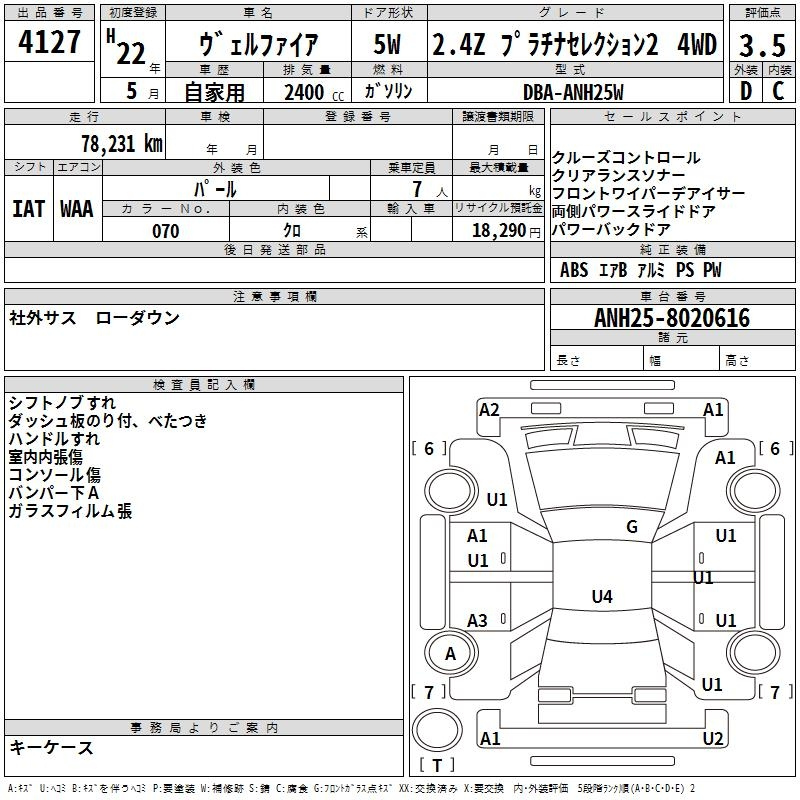Screen dimensions: 800x800
Task: Click A2 mark on the front bumper diagram
Action: coord(489,409)
